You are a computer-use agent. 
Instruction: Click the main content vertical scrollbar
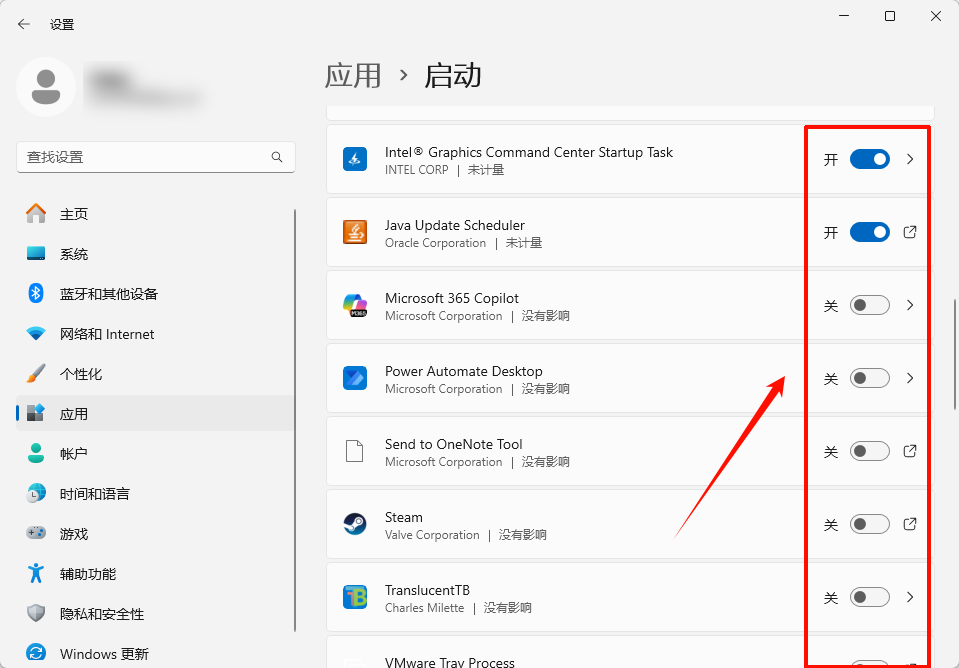[x=954, y=354]
